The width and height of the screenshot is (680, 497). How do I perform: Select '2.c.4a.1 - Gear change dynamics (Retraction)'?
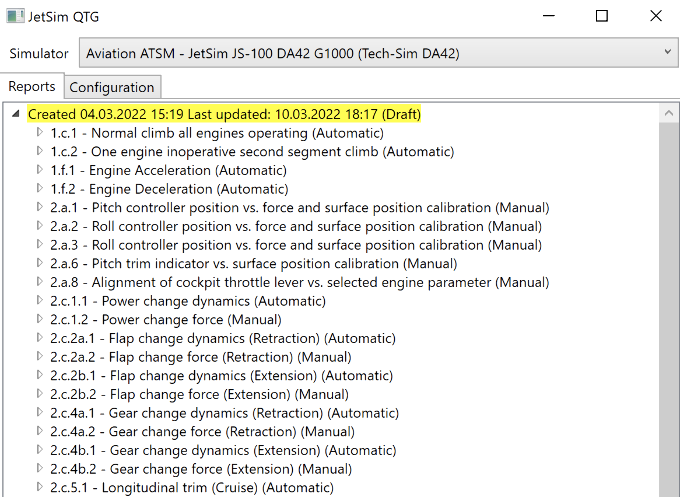(x=224, y=413)
